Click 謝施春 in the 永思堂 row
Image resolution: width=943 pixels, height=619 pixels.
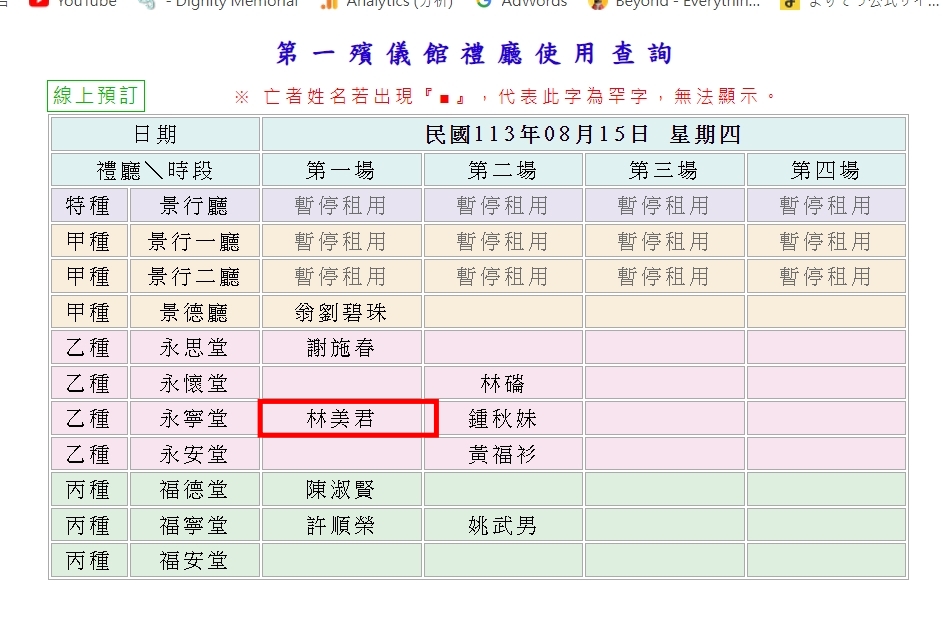pyautogui.click(x=341, y=348)
